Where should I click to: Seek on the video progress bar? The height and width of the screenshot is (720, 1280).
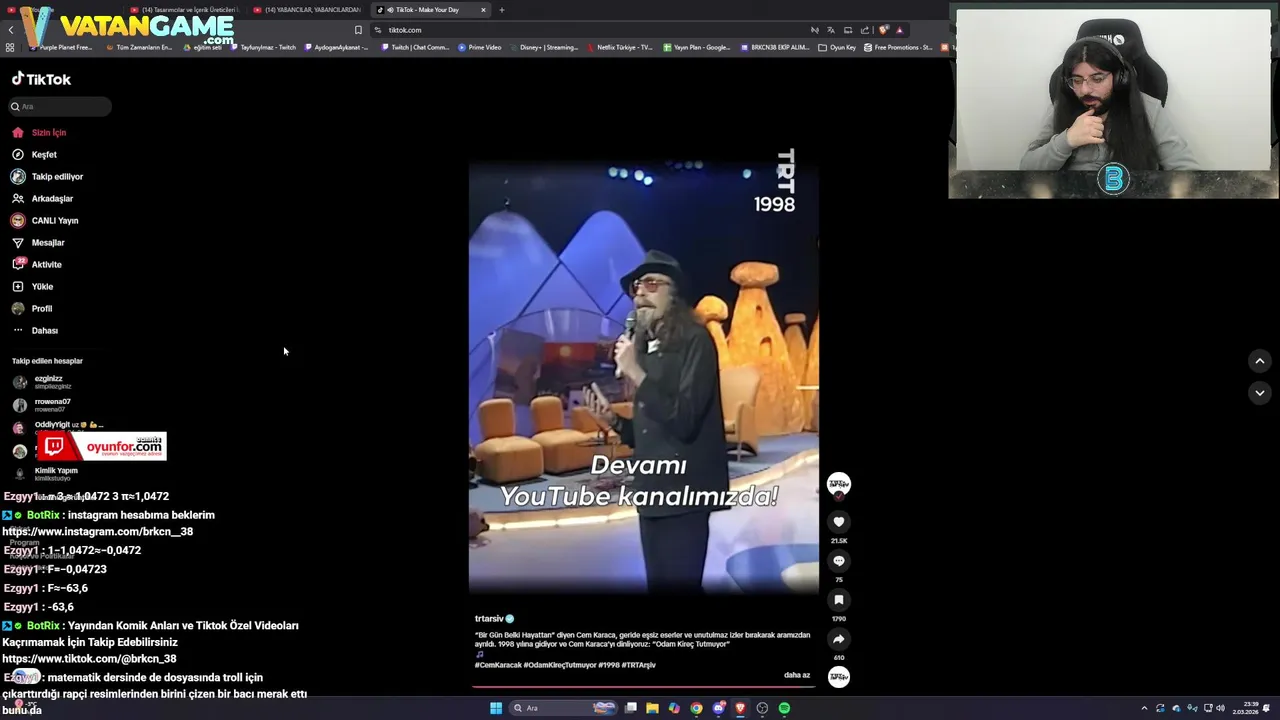(x=643, y=687)
